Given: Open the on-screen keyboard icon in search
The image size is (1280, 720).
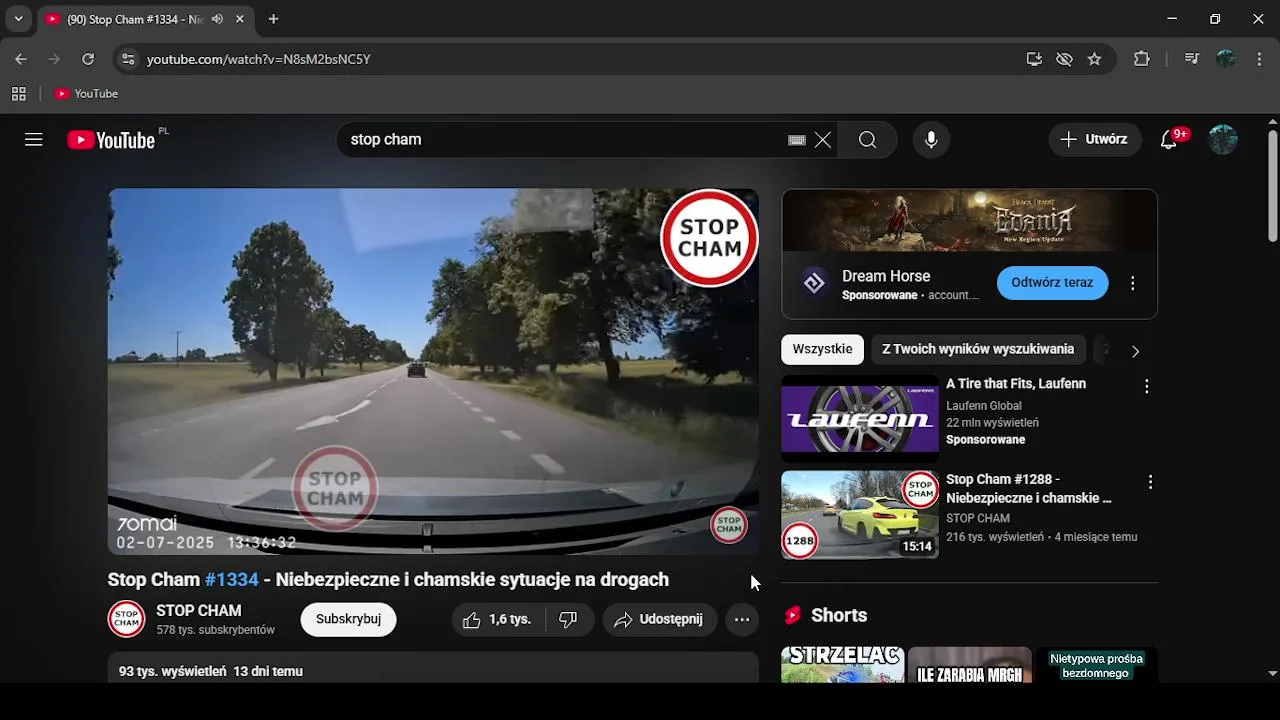Looking at the screenshot, I should (797, 140).
